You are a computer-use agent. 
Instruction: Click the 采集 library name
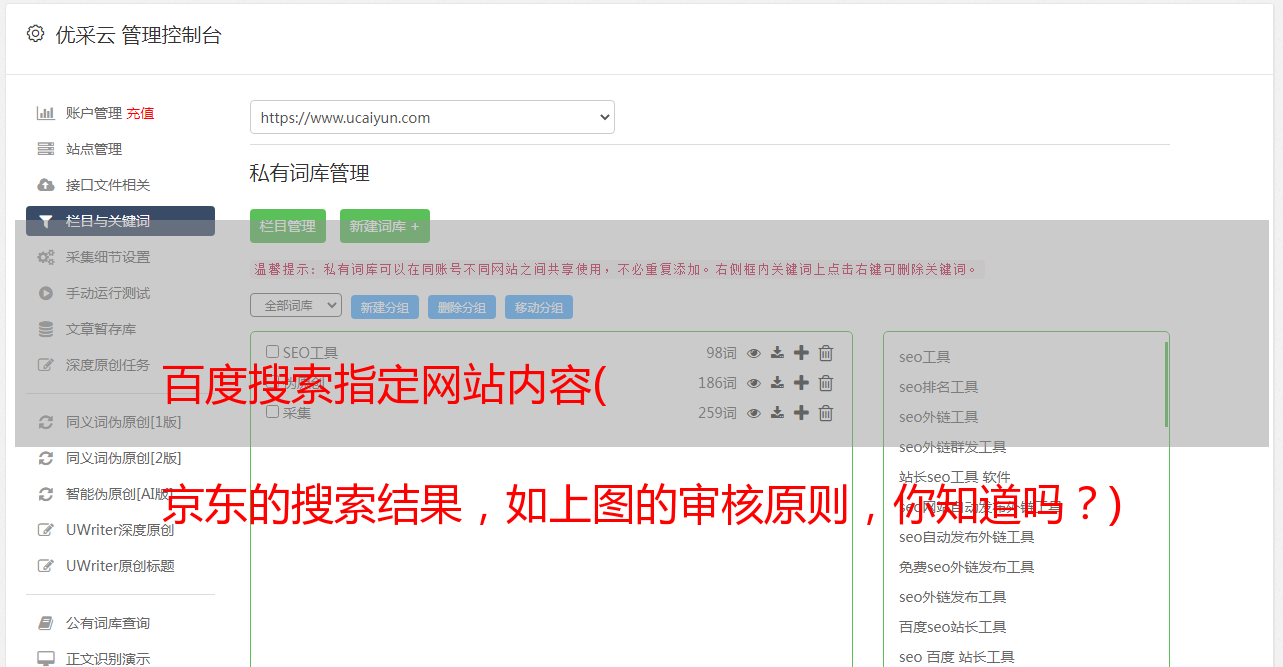297,413
